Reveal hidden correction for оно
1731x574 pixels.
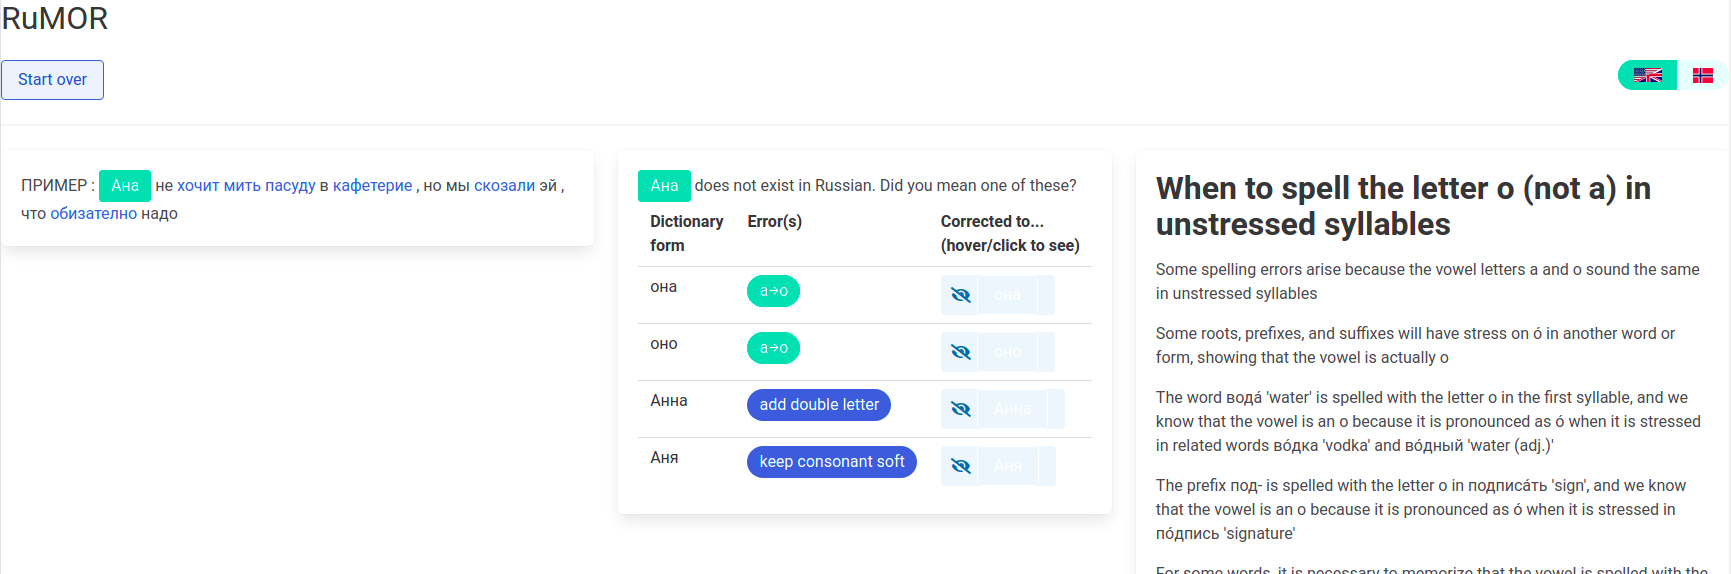pos(961,352)
